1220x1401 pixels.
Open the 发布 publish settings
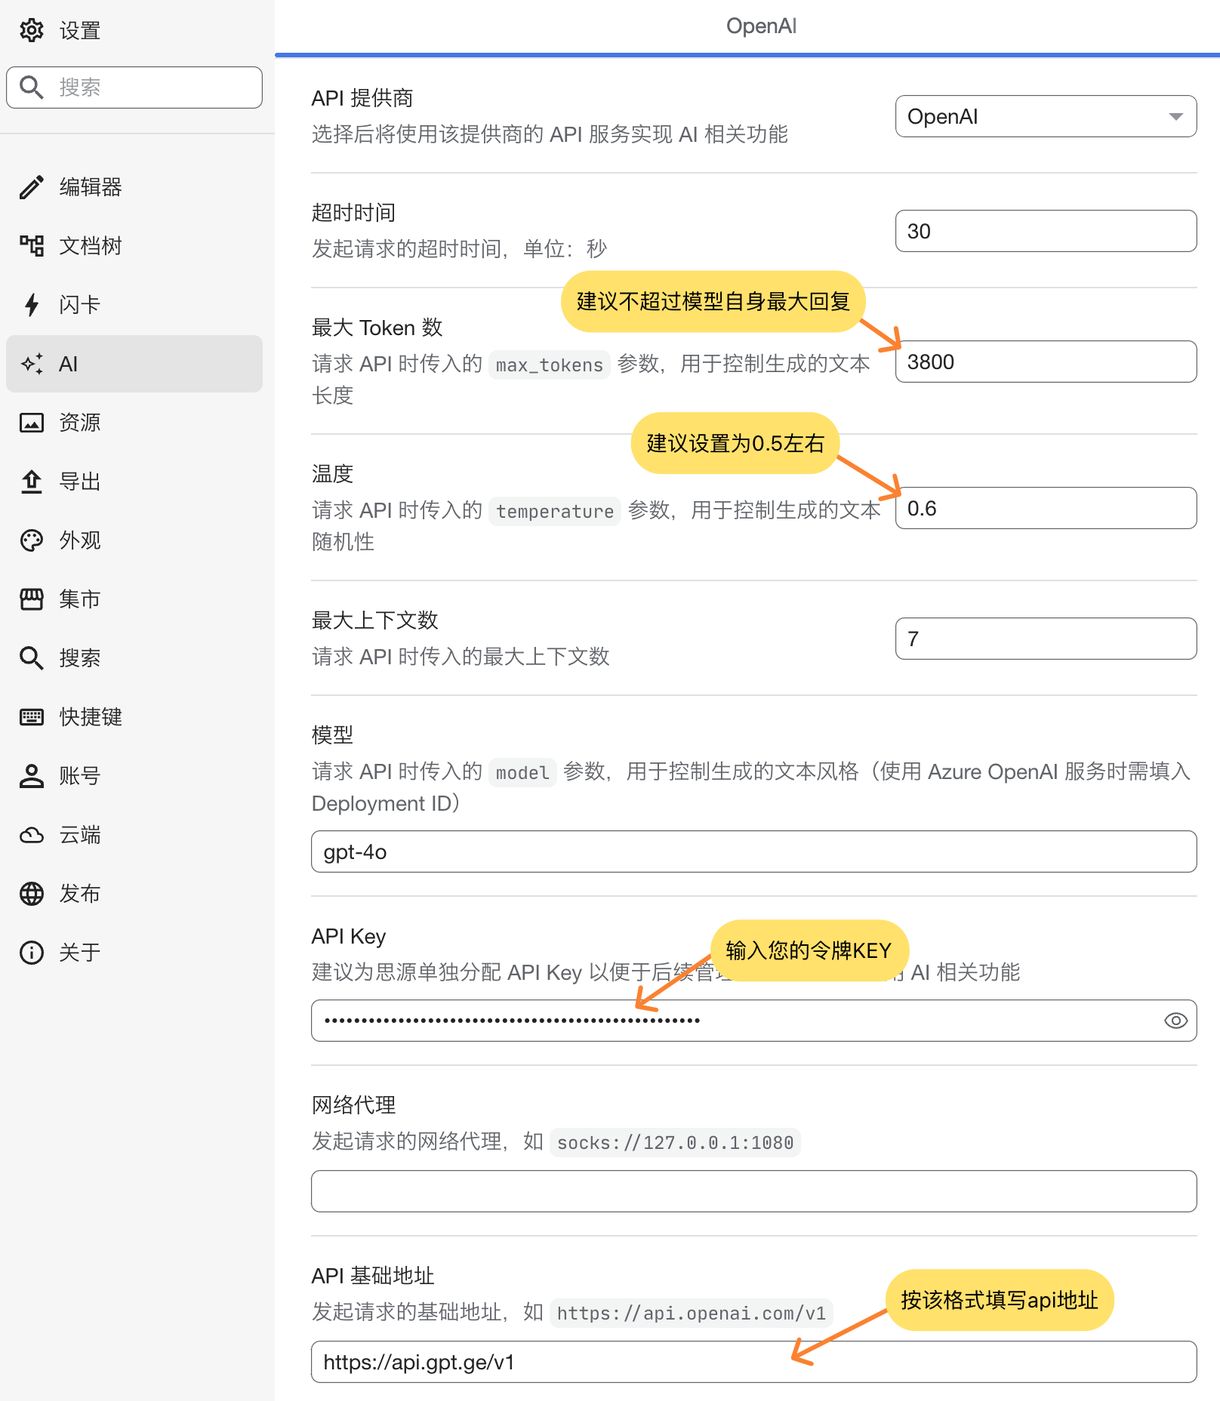click(x=134, y=894)
